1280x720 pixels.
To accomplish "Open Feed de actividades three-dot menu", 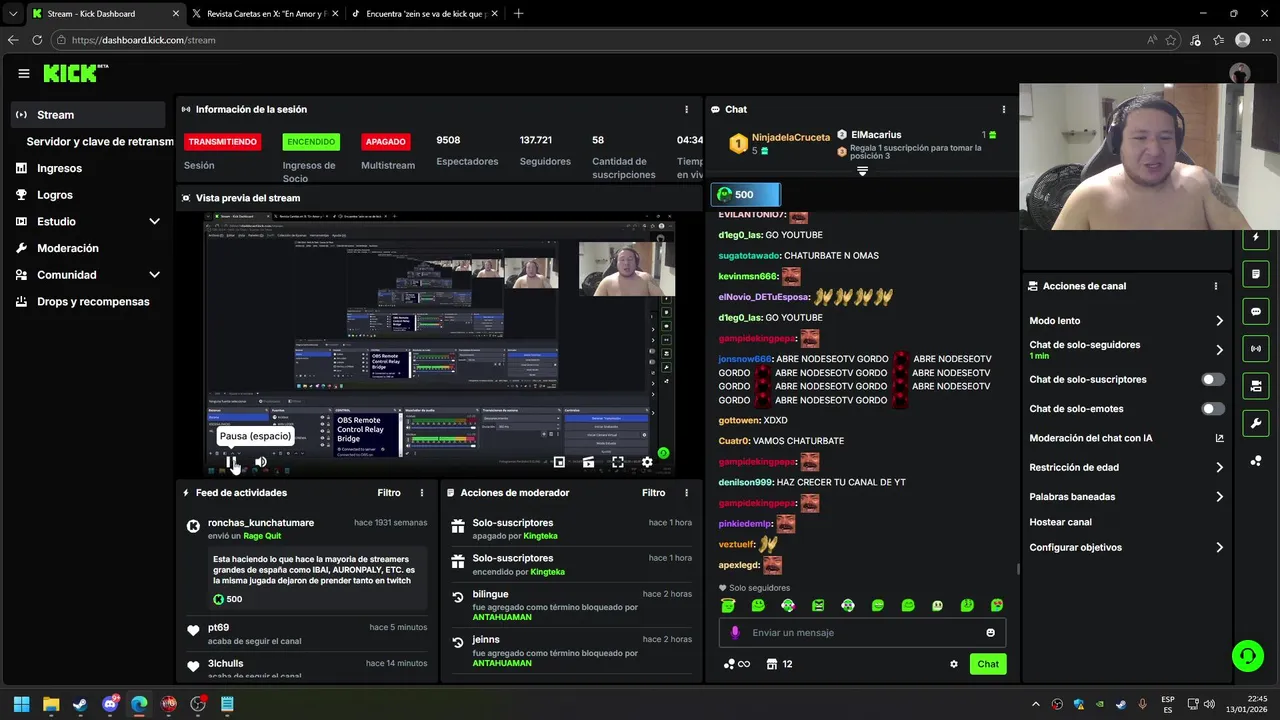I will 422,493.
